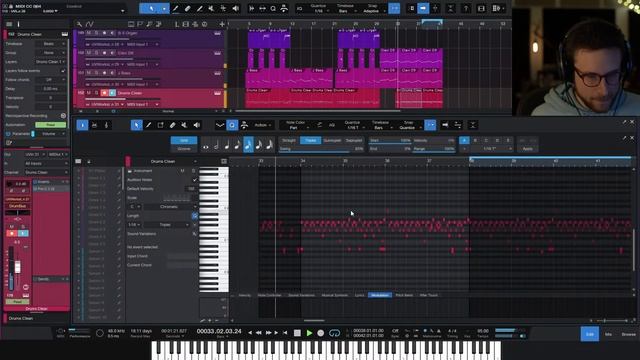Click the time display 00033.02.03.24
This screenshot has width=640, height=360.
[x=219, y=331]
